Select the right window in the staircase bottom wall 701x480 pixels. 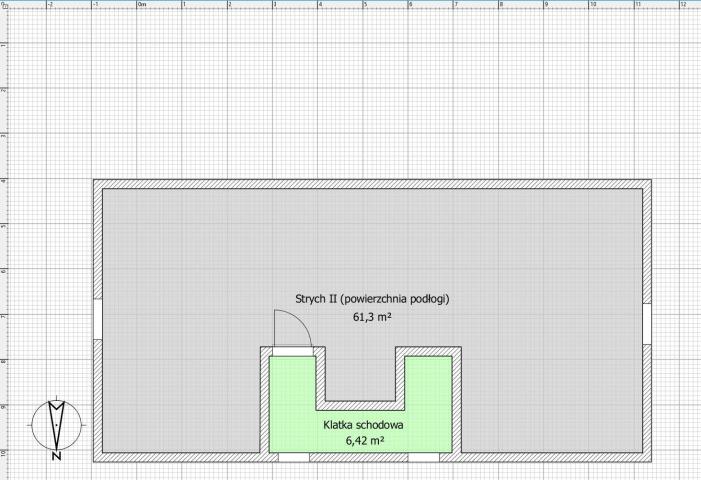tap(423, 457)
